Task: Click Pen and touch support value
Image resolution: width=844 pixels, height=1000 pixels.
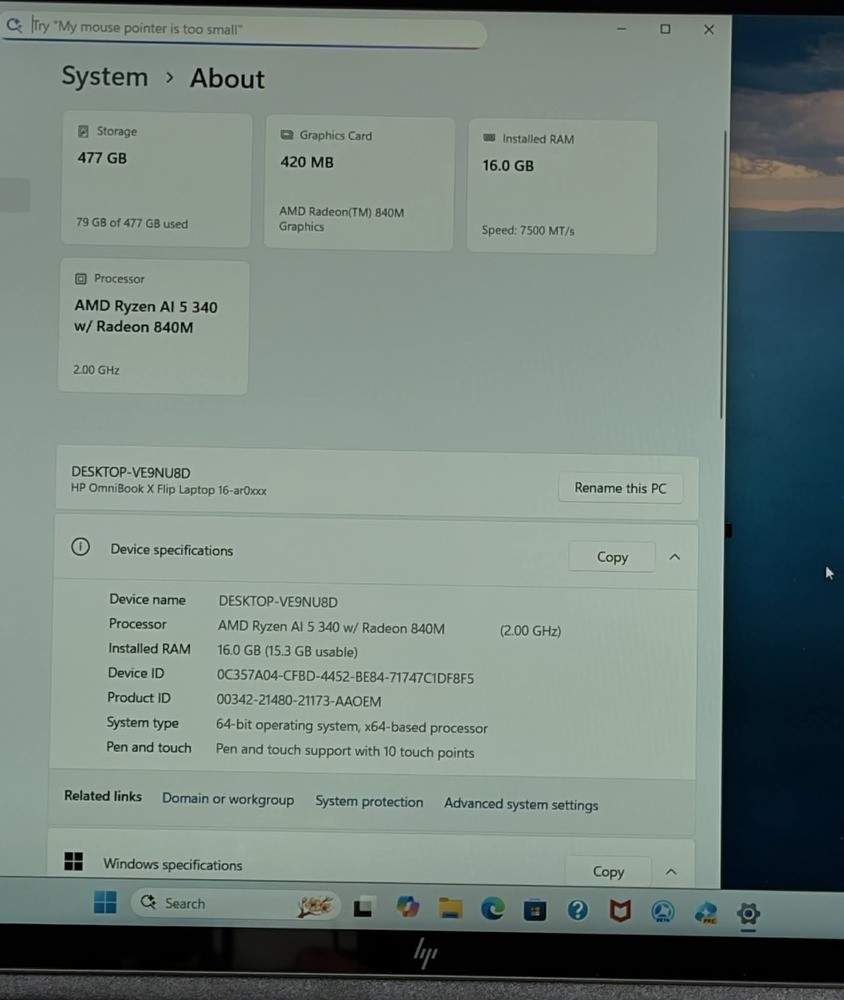Action: pyautogui.click(x=344, y=751)
